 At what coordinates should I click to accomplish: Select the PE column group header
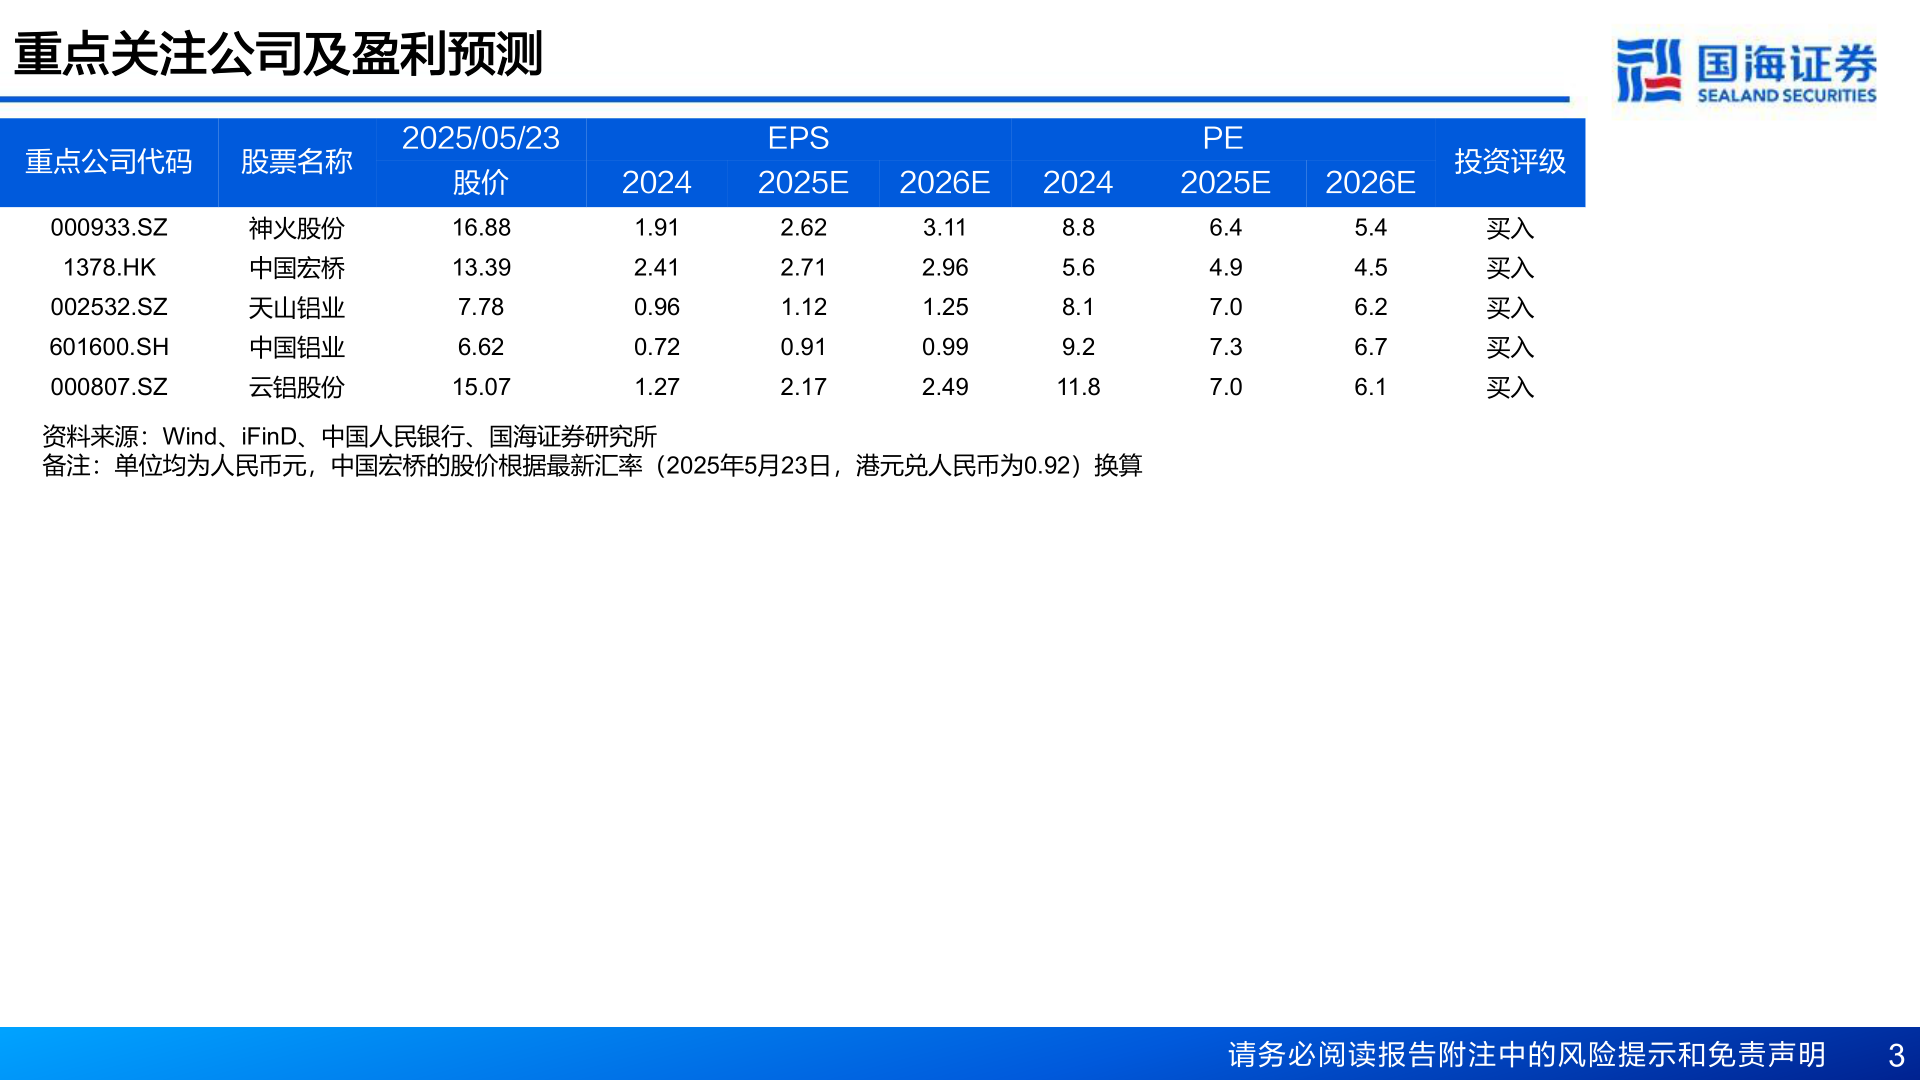(1224, 139)
